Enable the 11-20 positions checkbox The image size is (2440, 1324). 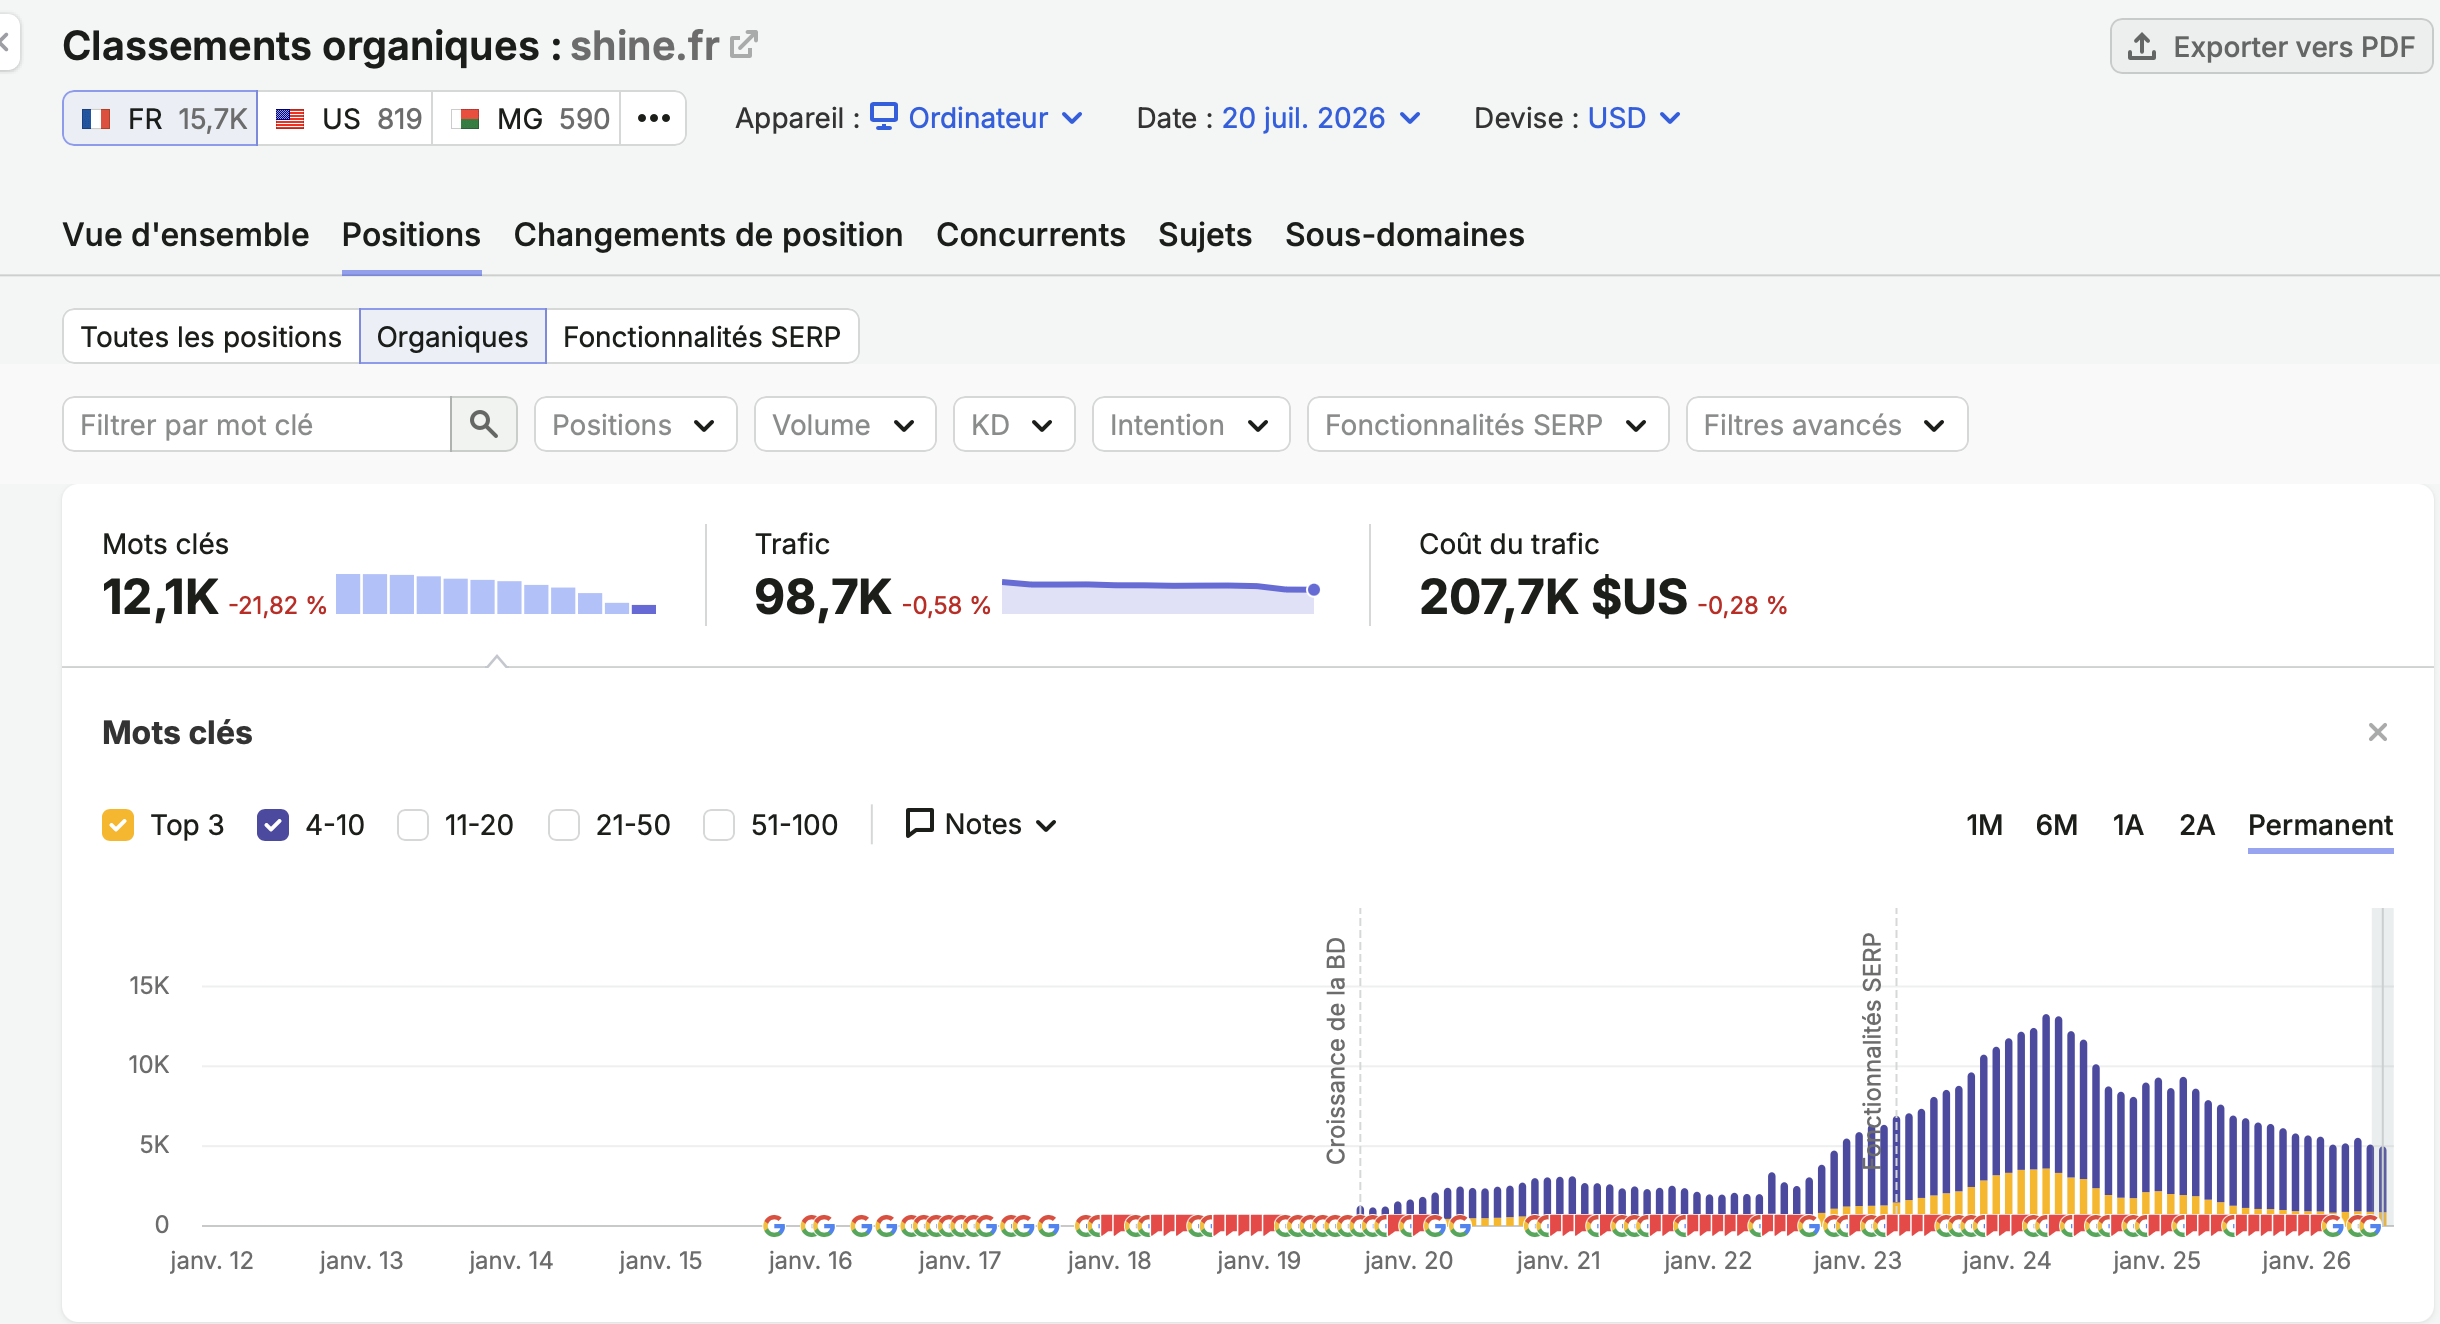pos(413,825)
